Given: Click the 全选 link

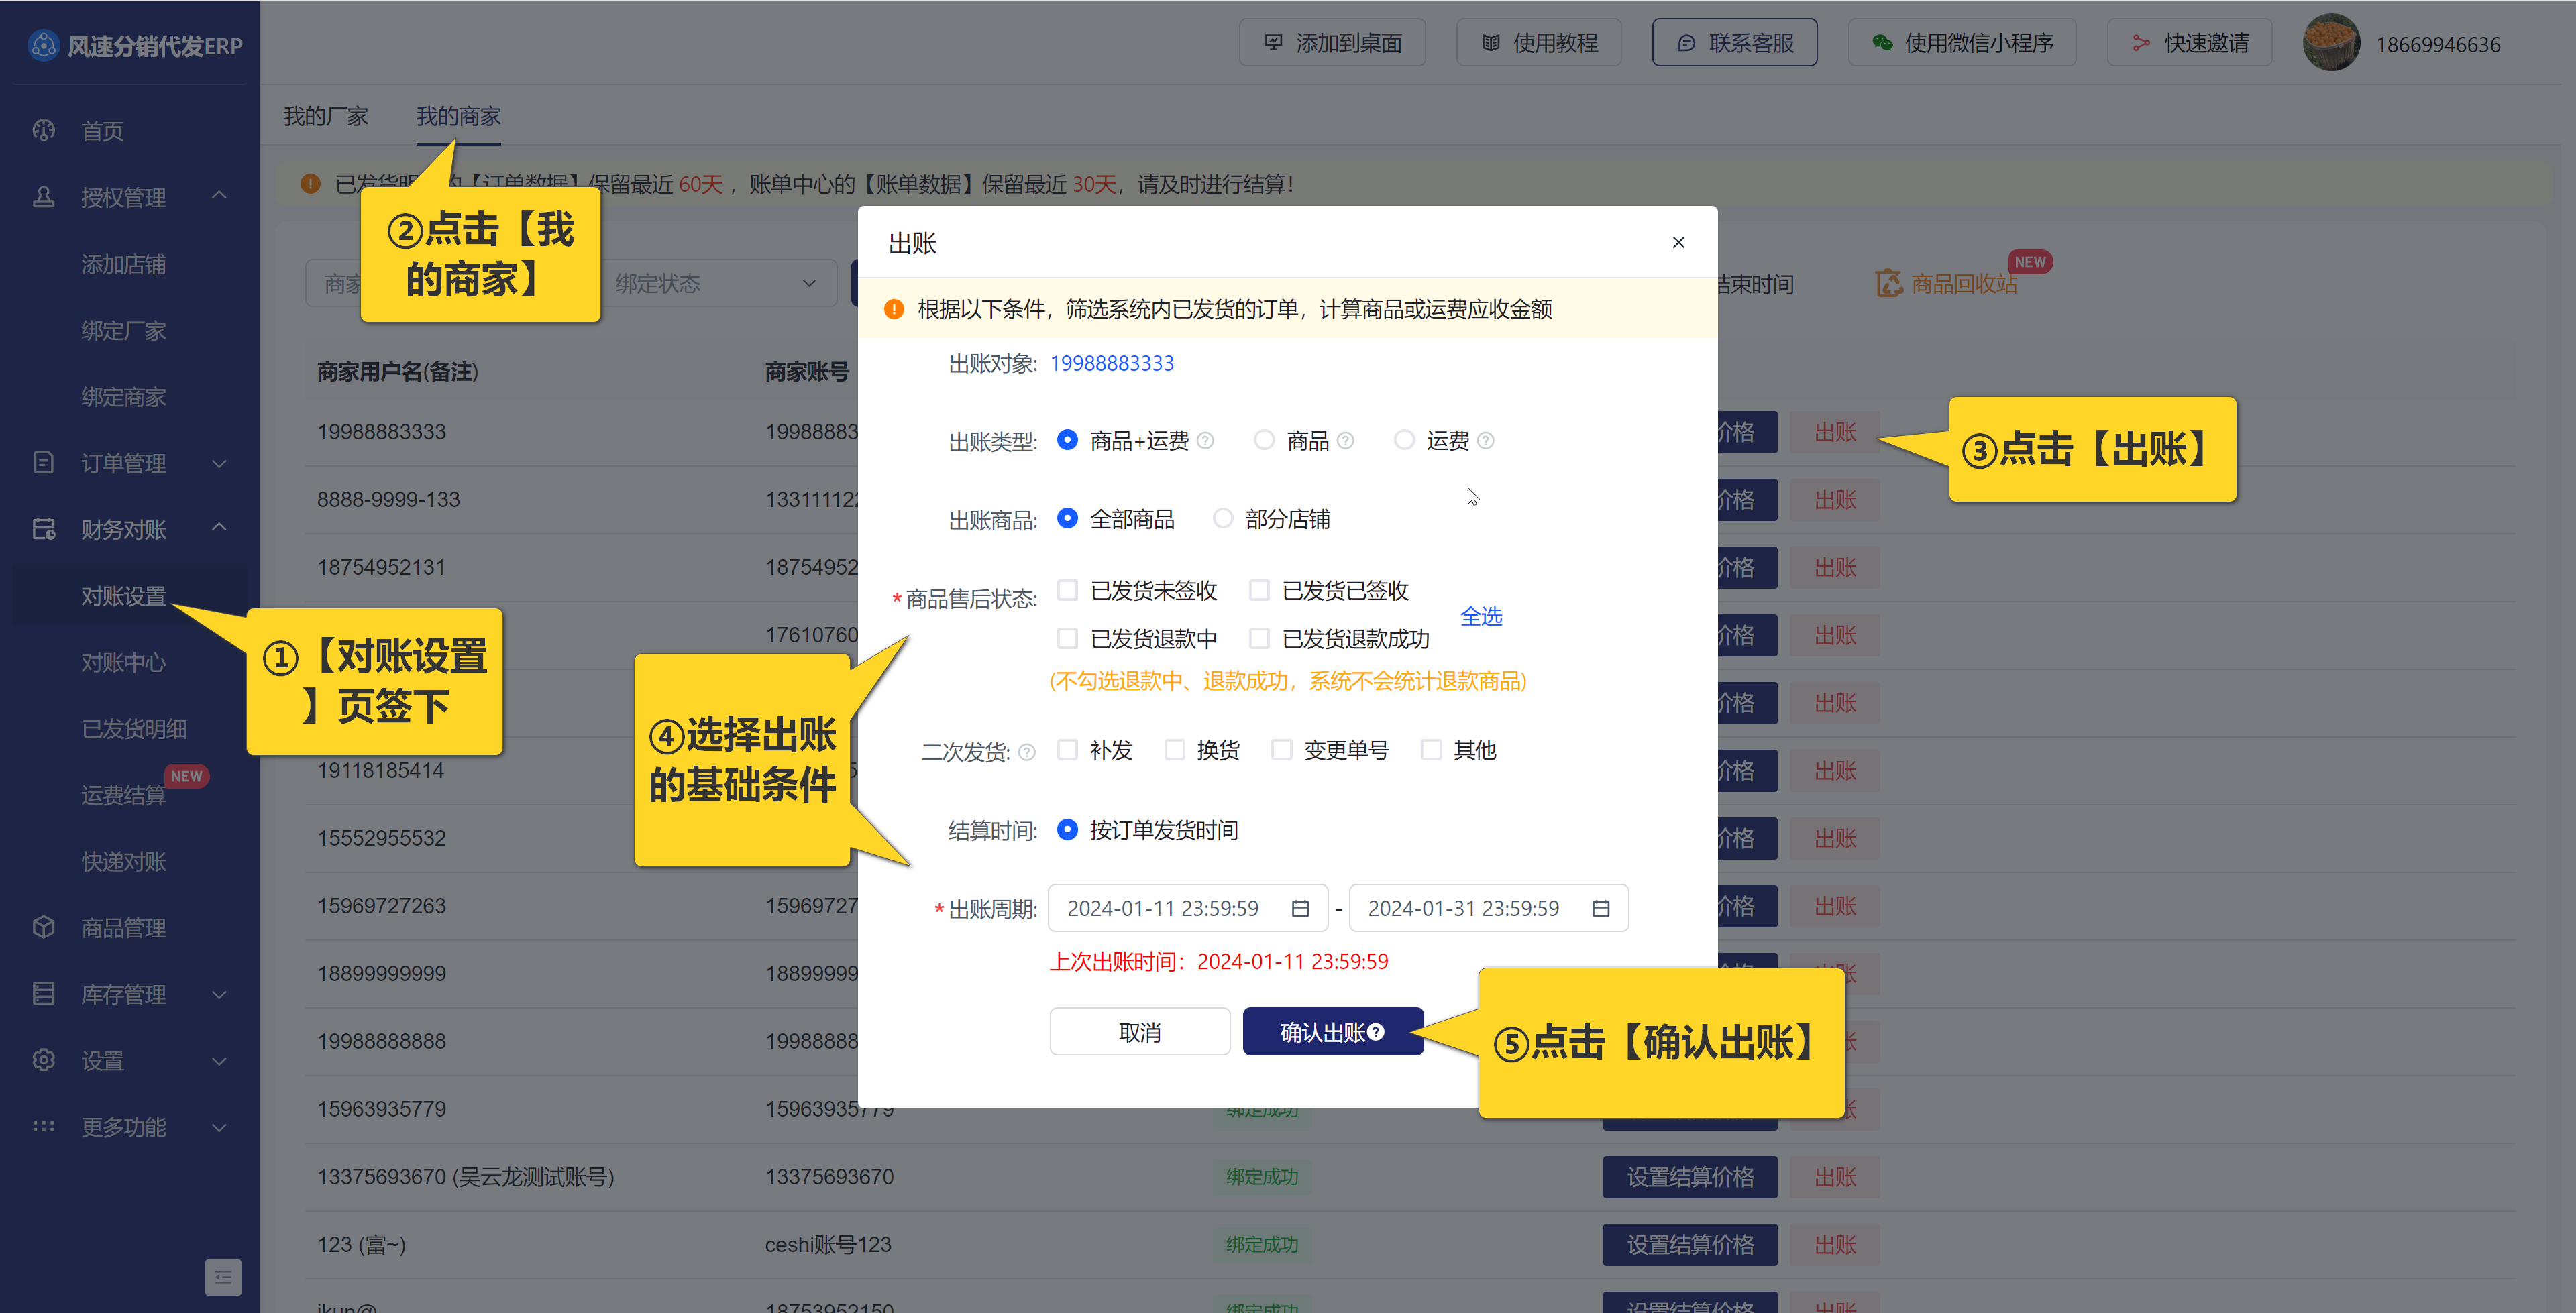Looking at the screenshot, I should [x=1480, y=616].
